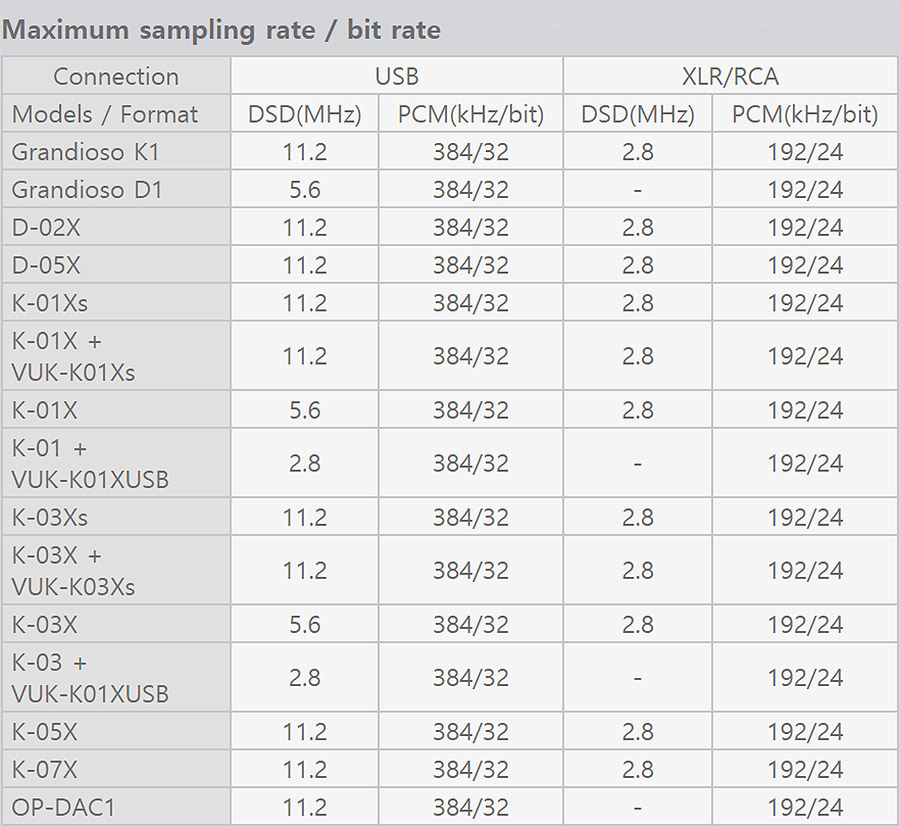Viewport: 900px width, 827px height.
Task: Select the 'K-01Xs' model cell
Action: [x=50, y=303]
